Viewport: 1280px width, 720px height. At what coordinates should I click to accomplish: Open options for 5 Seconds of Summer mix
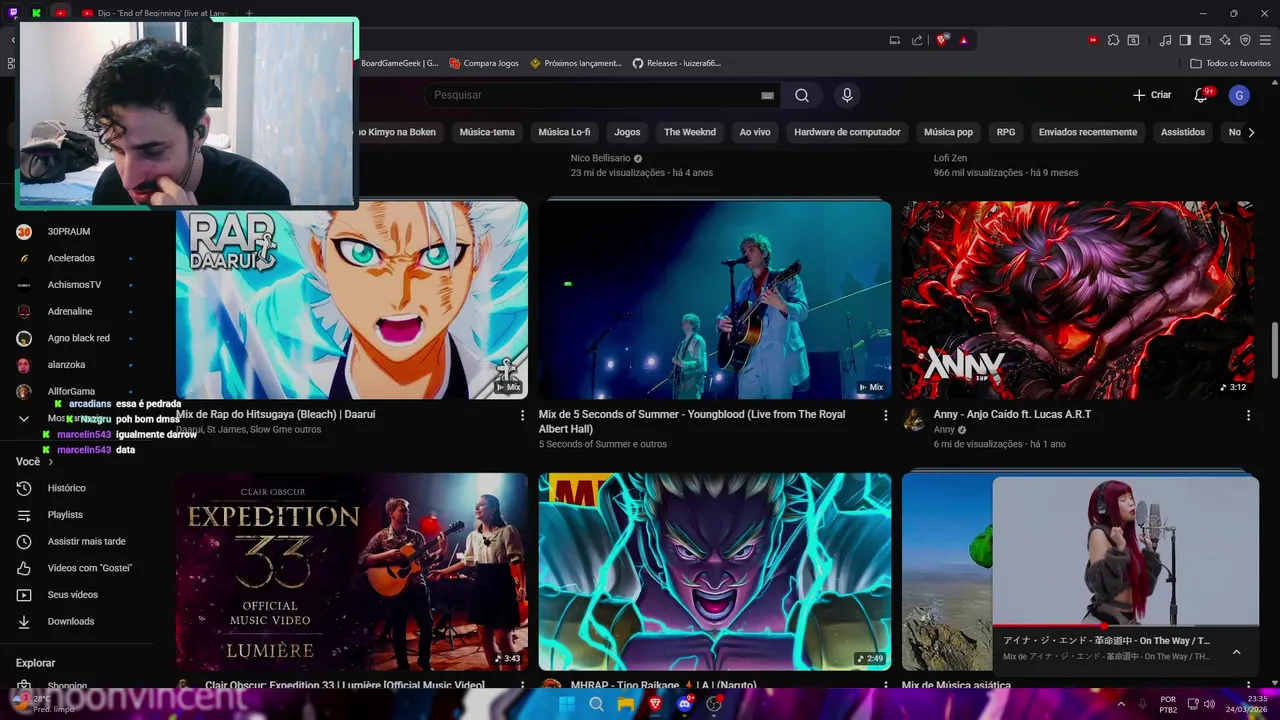(x=885, y=415)
